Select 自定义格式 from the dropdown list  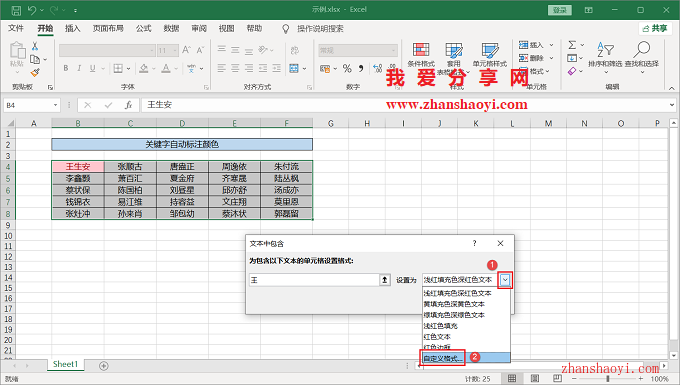tap(466, 358)
